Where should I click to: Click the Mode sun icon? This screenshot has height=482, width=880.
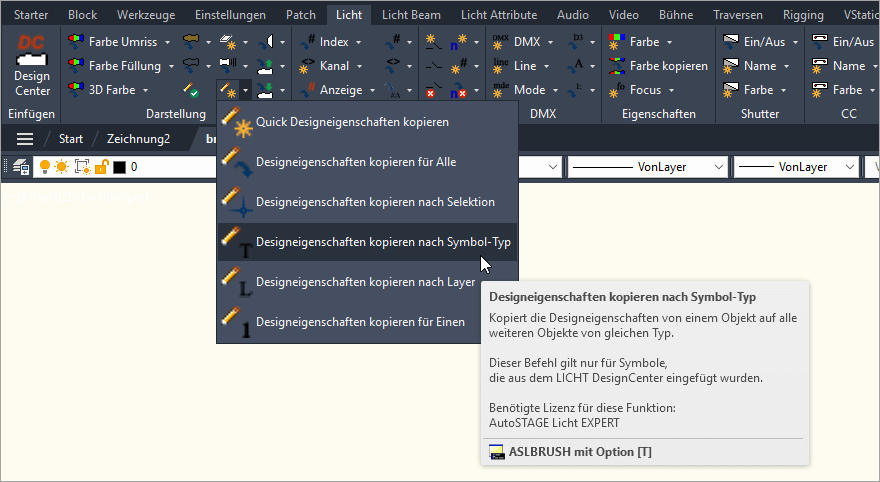pyautogui.click(x=501, y=90)
